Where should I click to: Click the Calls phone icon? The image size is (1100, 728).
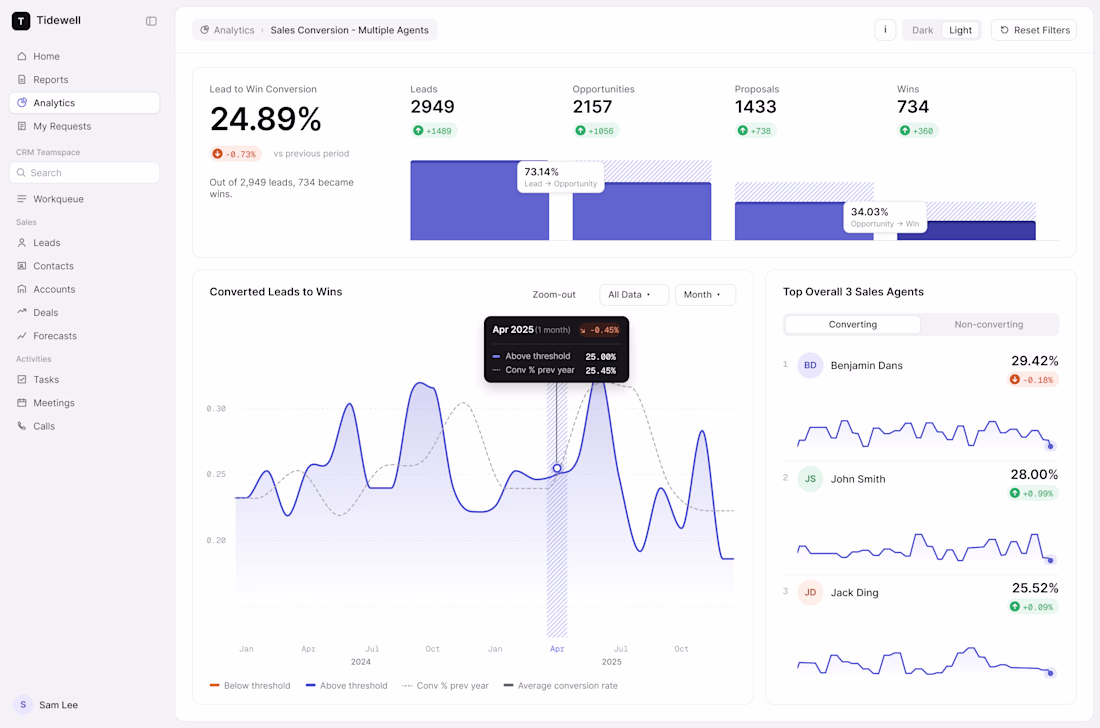coord(22,426)
